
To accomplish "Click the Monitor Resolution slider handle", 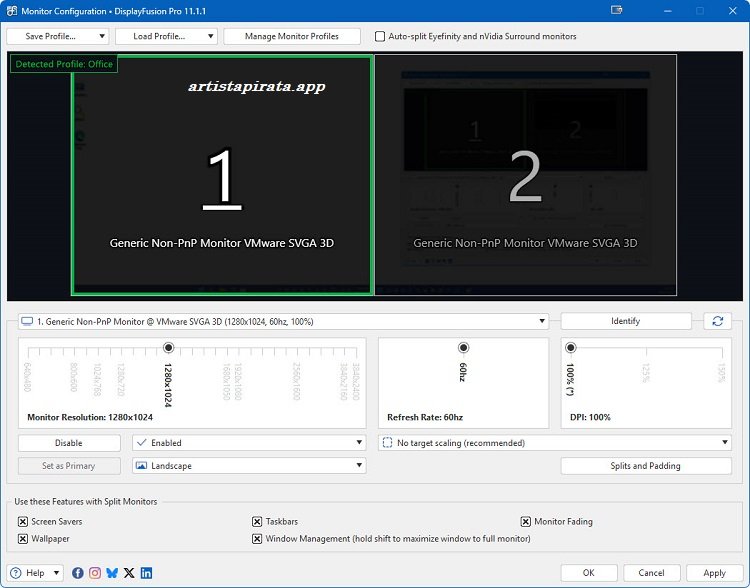I will click(x=168, y=348).
